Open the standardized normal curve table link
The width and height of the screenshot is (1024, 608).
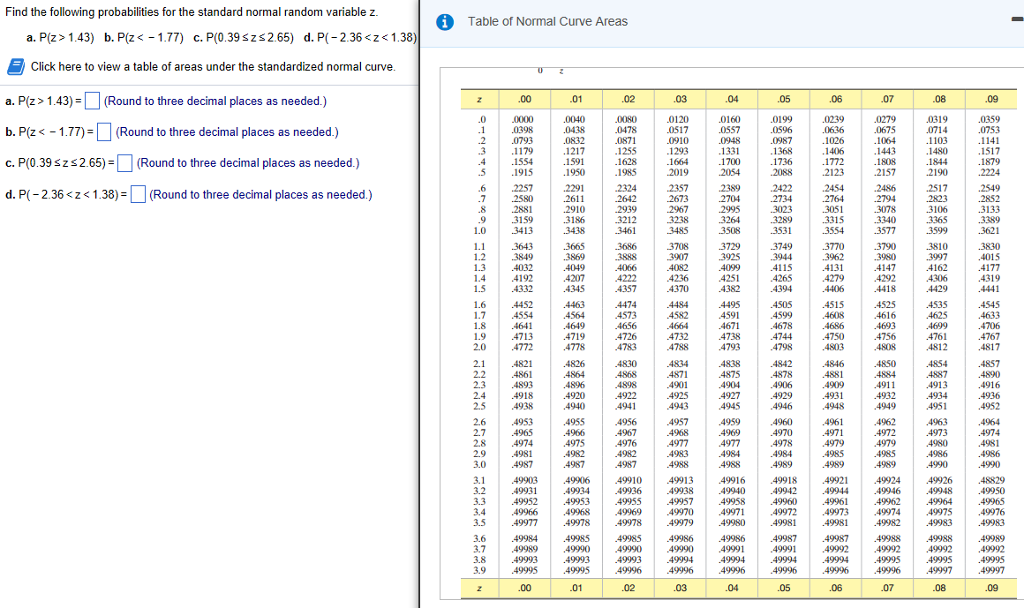pyautogui.click(x=212, y=67)
